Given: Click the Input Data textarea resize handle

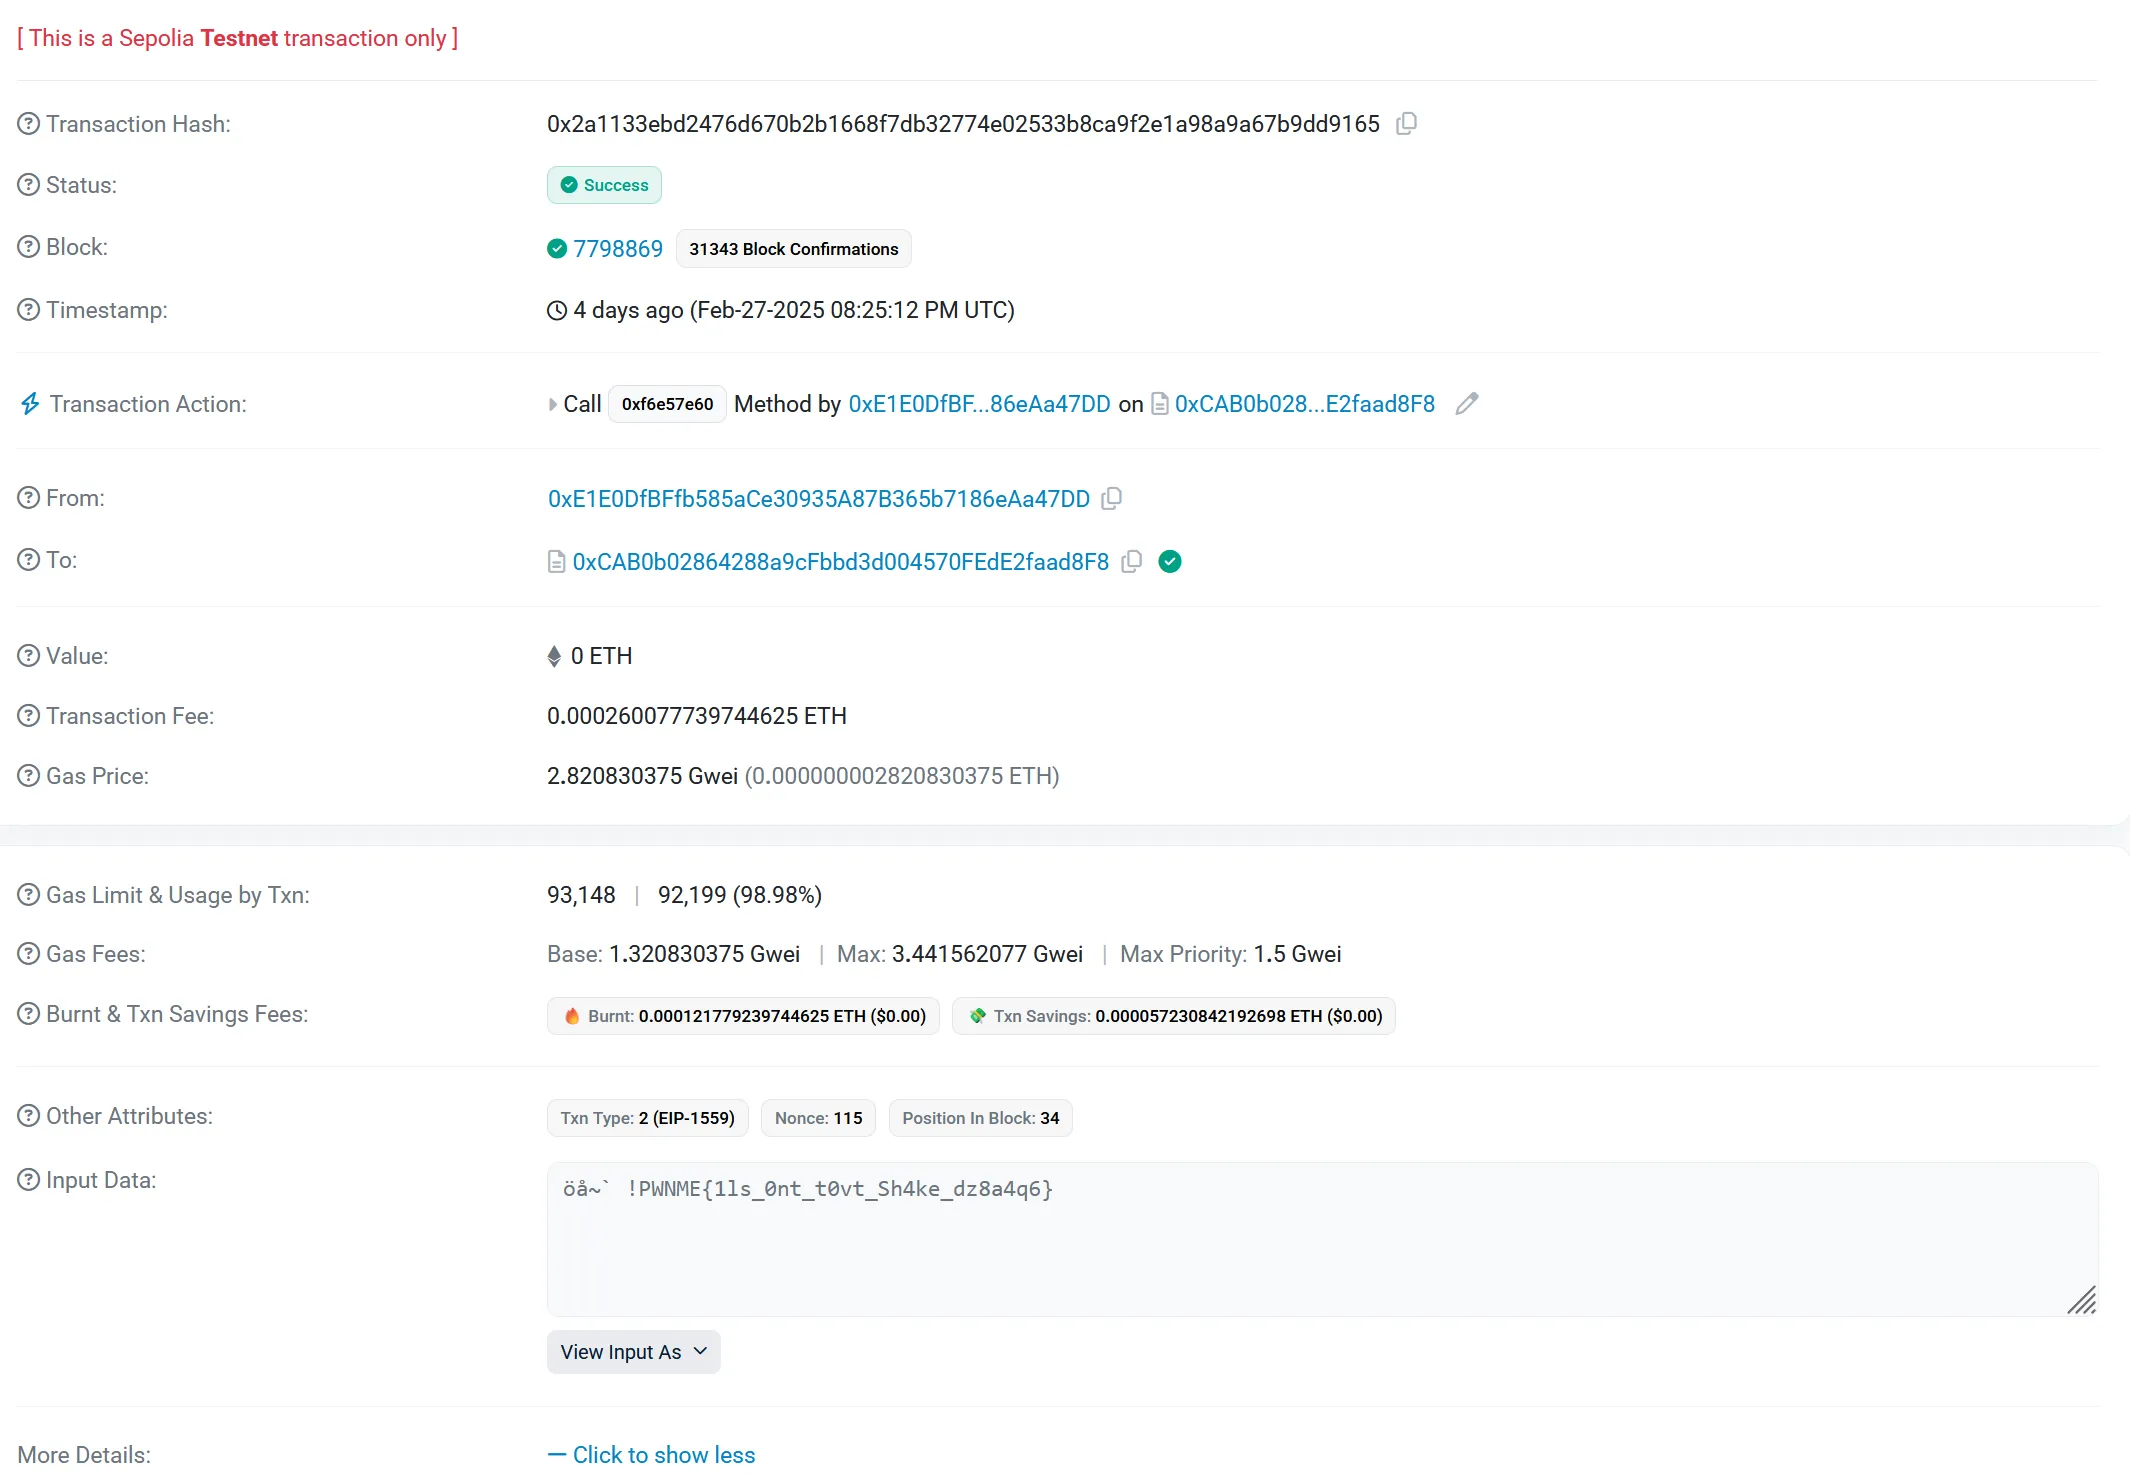Looking at the screenshot, I should pyautogui.click(x=2082, y=1301).
